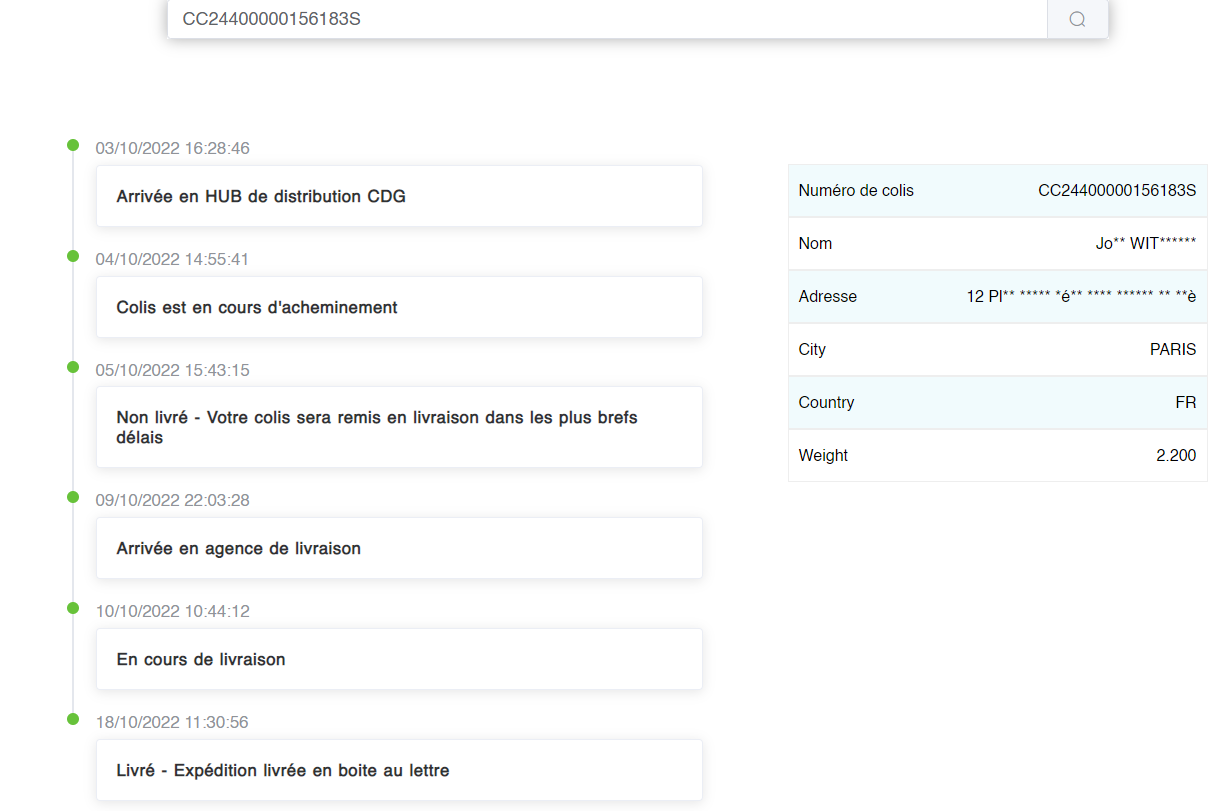The height and width of the screenshot is (811, 1214).
Task: Click the green dot for 18/10/2022 event
Action: (73, 720)
